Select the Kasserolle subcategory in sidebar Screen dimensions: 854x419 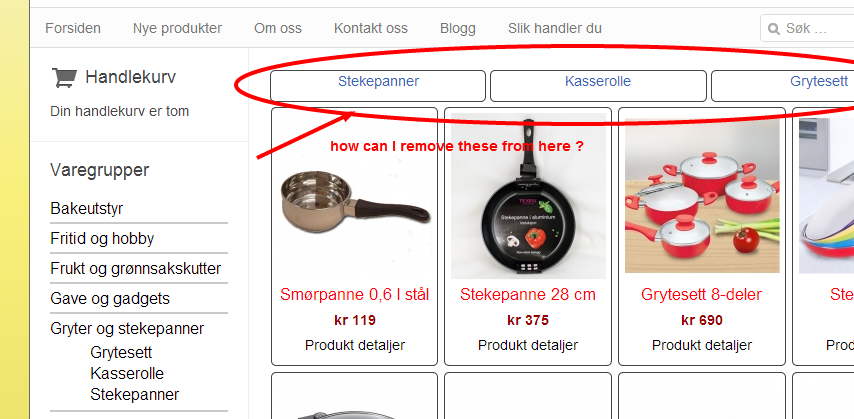[x=127, y=374]
